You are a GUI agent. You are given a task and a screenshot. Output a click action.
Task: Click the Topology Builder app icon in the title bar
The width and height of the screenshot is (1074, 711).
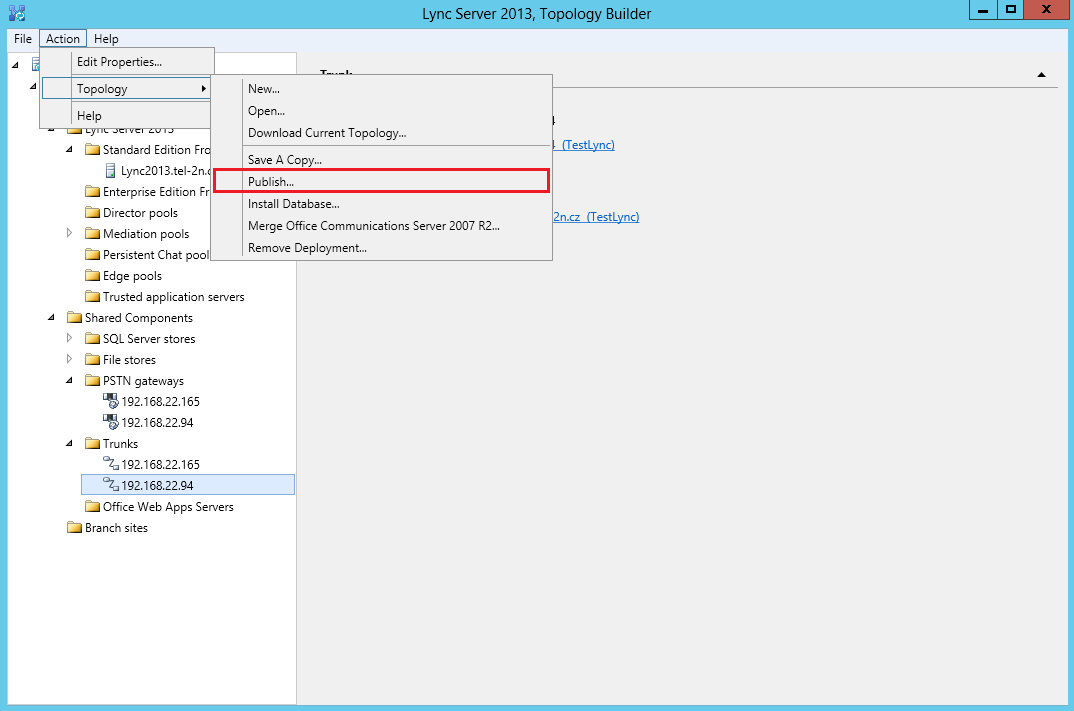click(x=16, y=11)
